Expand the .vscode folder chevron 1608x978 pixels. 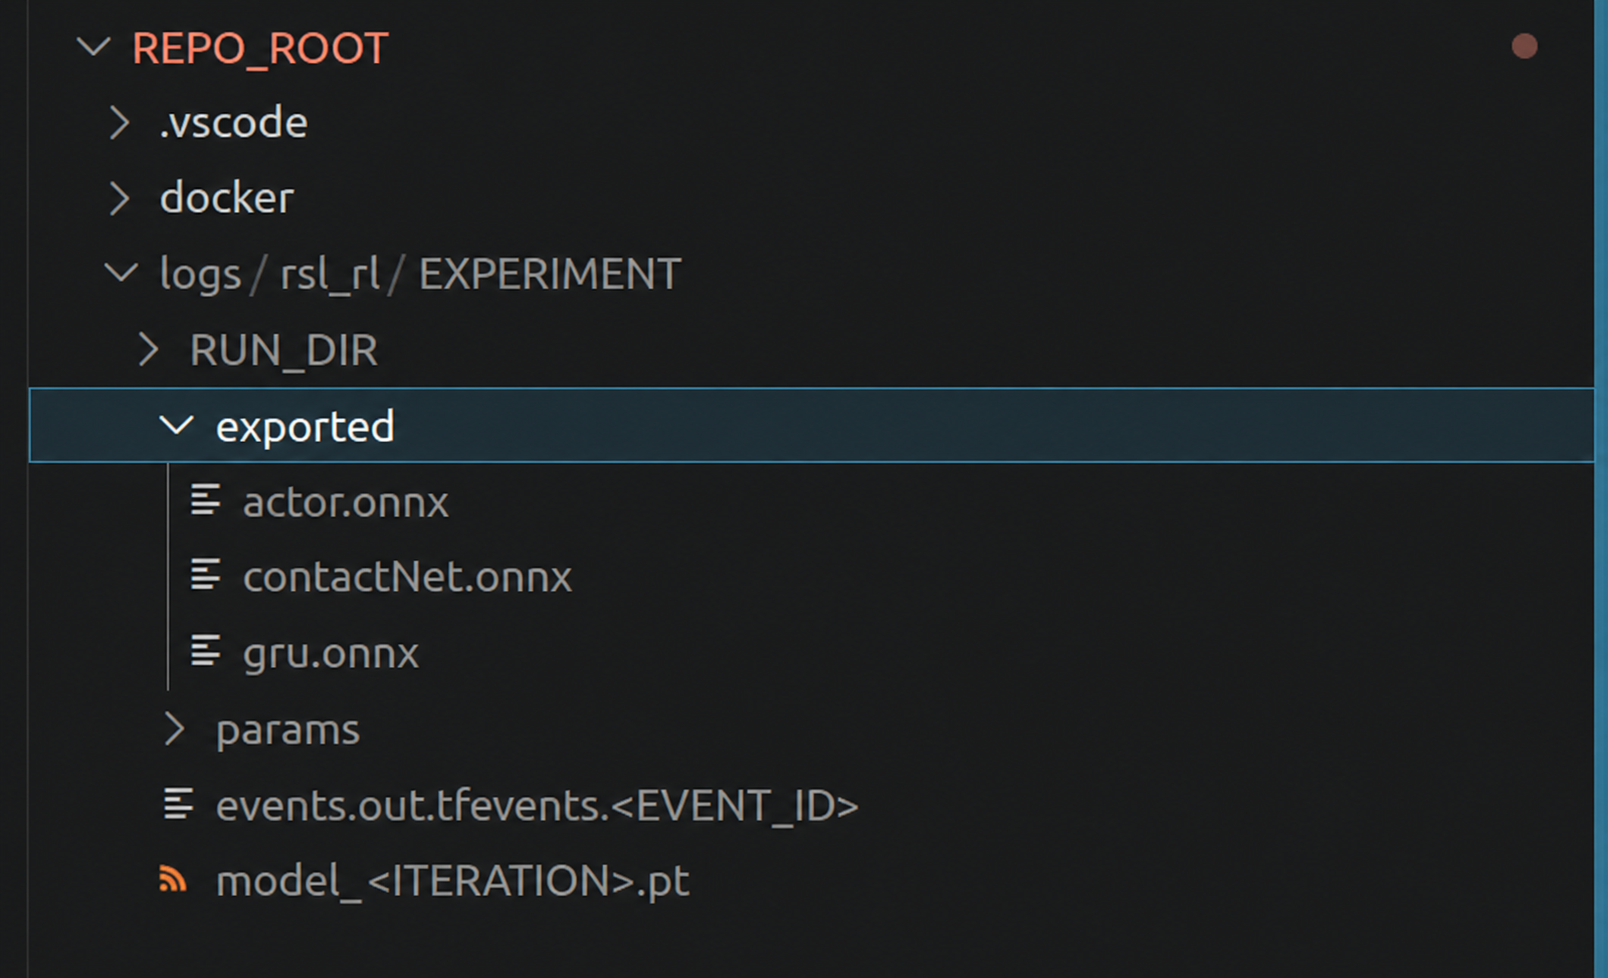pyautogui.click(x=120, y=123)
